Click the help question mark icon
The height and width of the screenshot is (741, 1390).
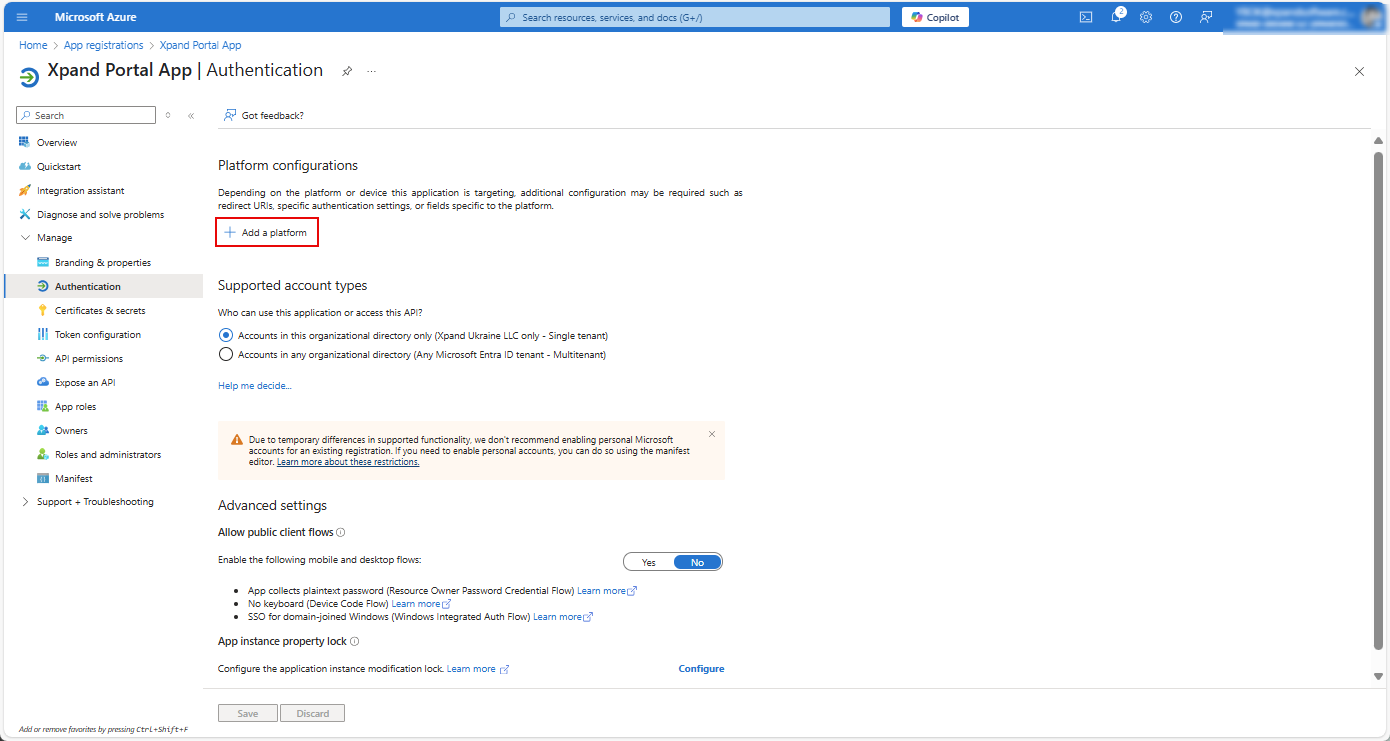(1176, 17)
